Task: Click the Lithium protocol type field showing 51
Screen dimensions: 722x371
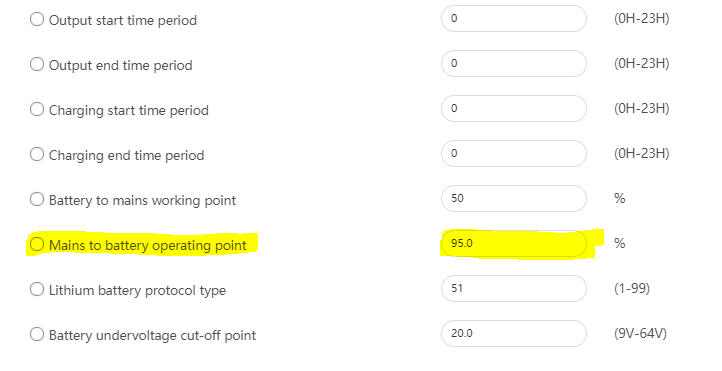Action: coord(514,289)
